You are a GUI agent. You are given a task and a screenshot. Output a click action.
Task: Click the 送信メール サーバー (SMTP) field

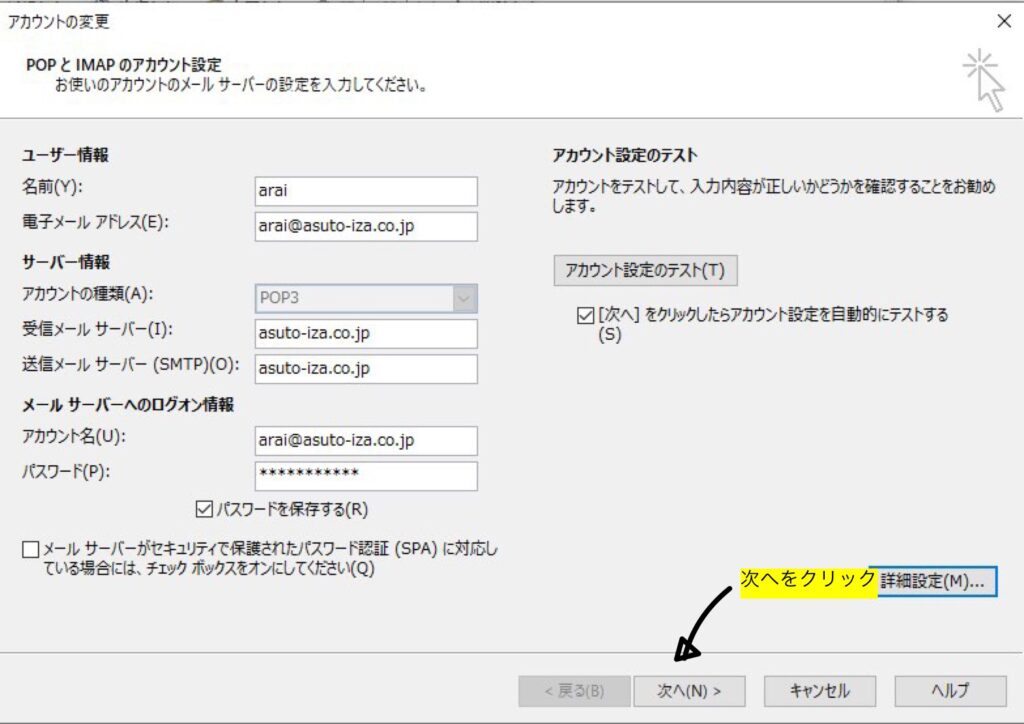coord(366,369)
